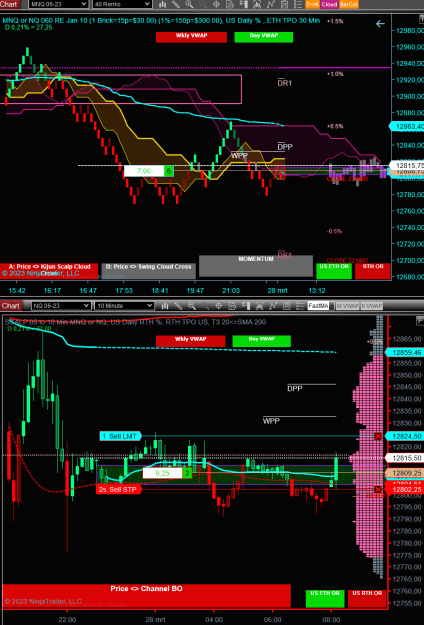The image size is (424, 625).
Task: Click the green Day VWAP button on top chart
Action: 264,37
